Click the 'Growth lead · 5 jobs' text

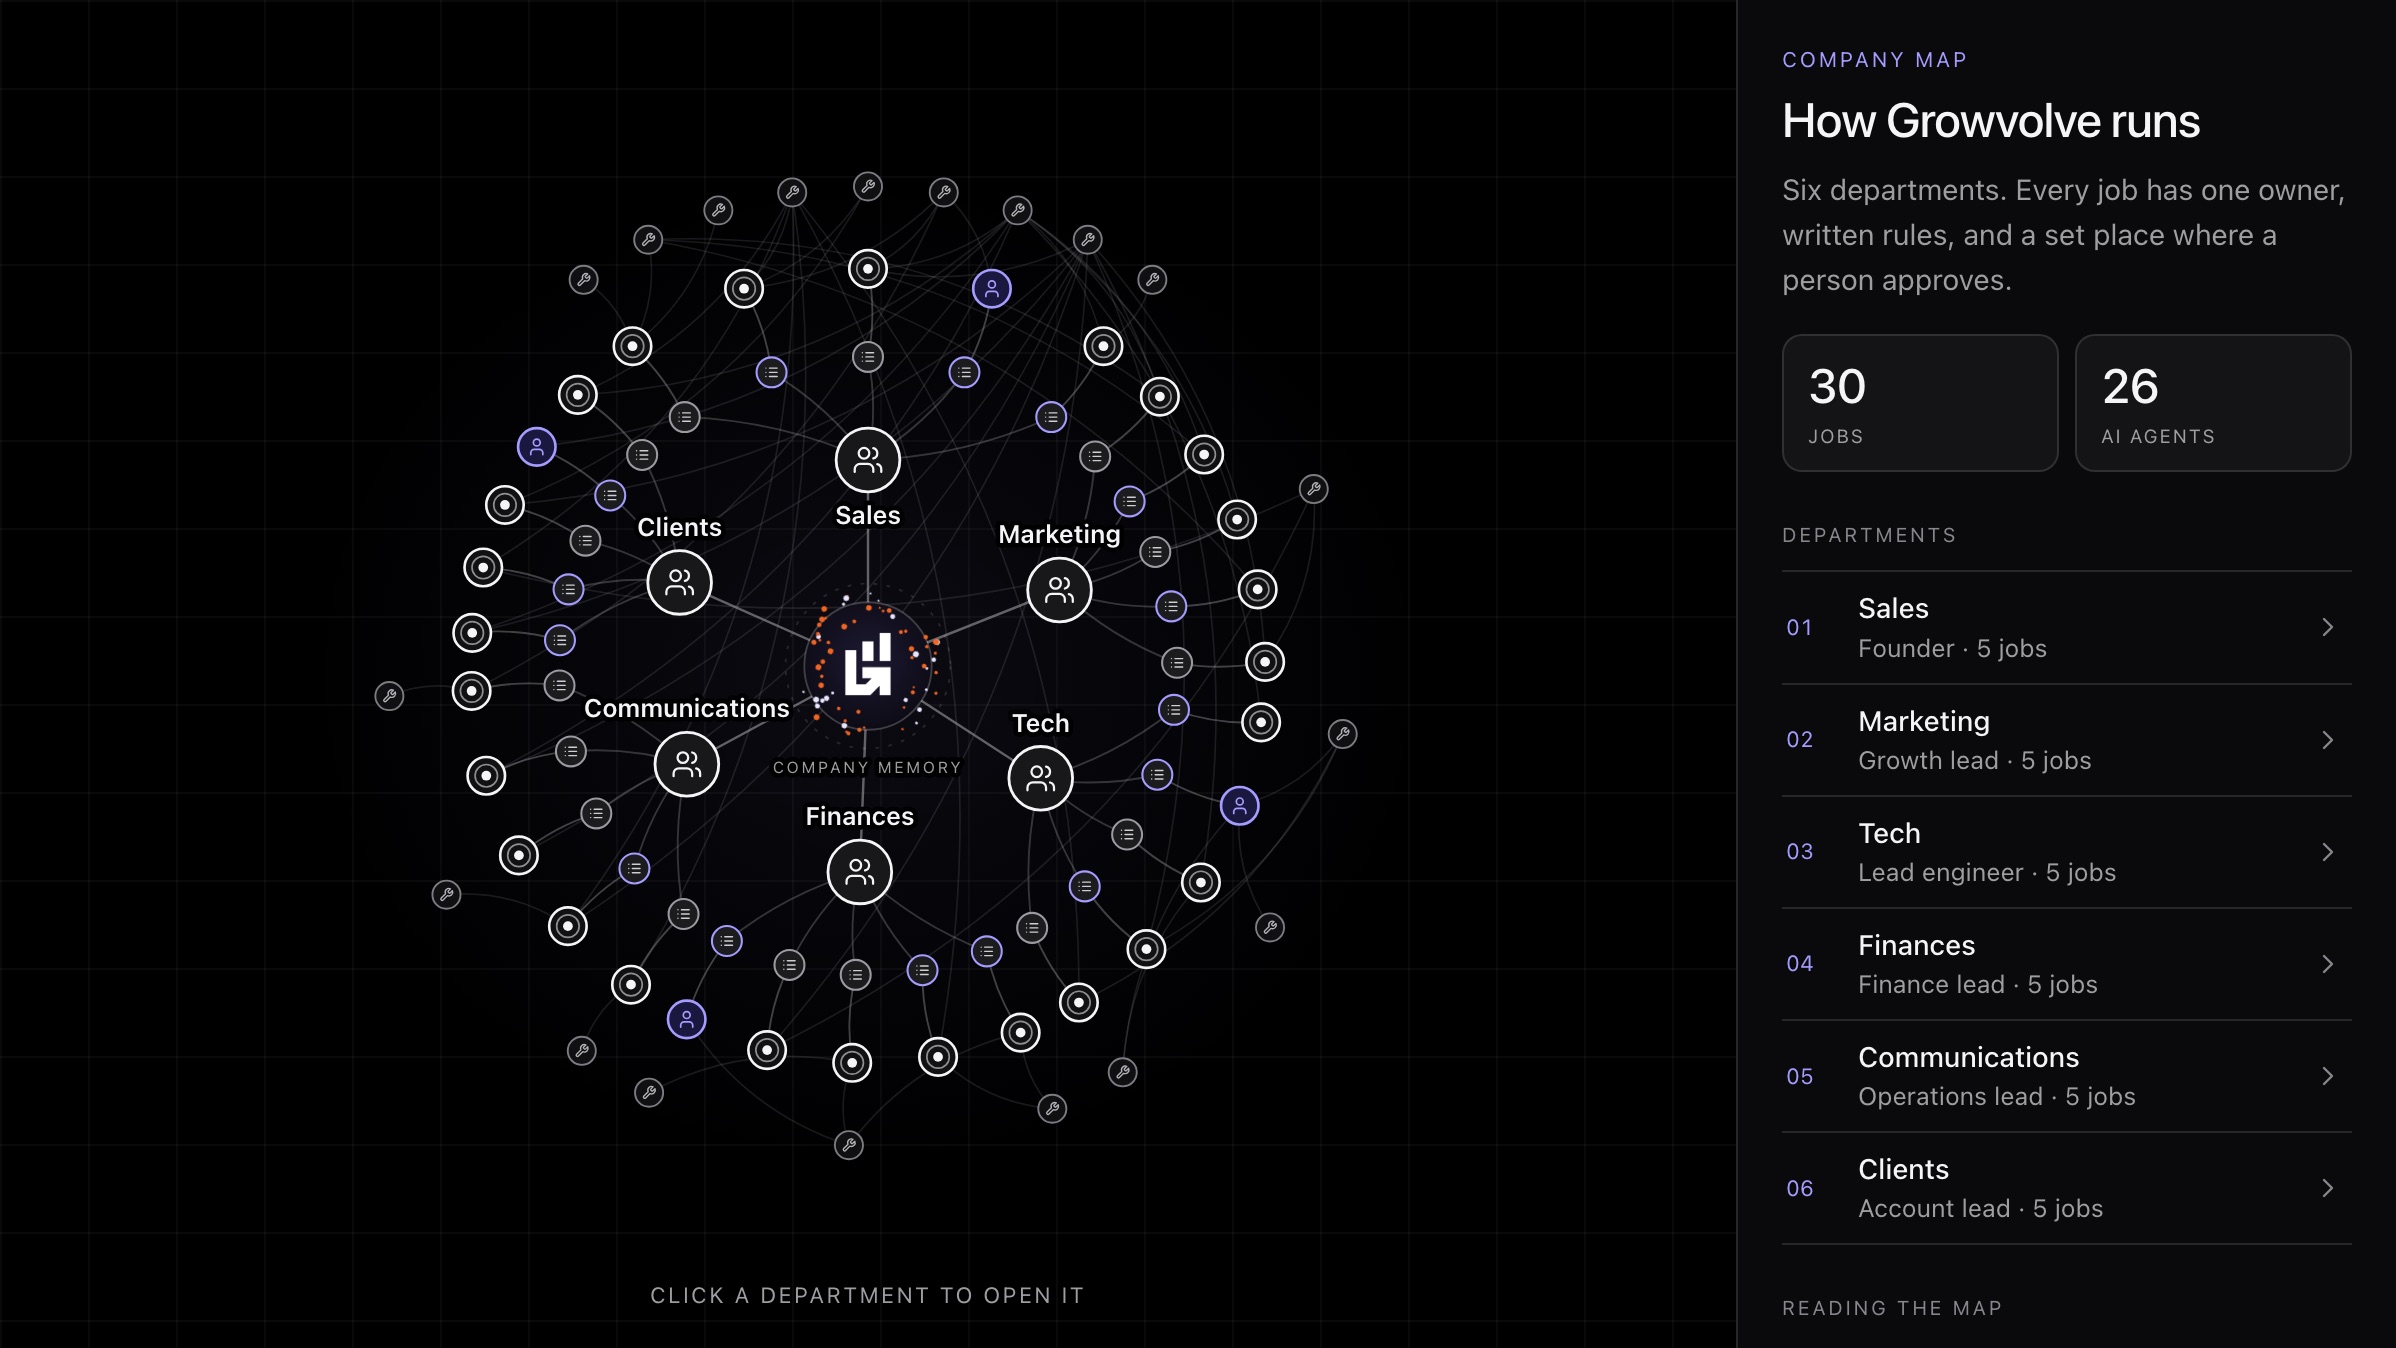click(1974, 761)
